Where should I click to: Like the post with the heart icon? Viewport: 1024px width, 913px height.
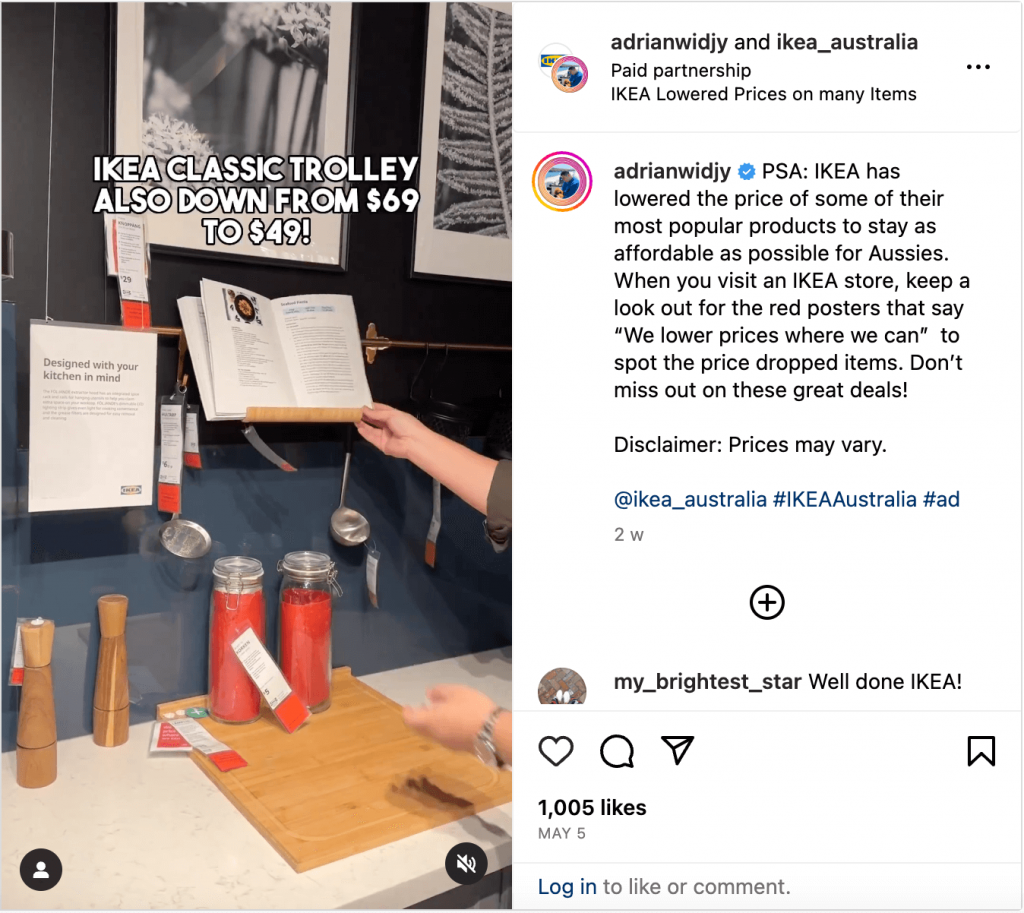(556, 750)
